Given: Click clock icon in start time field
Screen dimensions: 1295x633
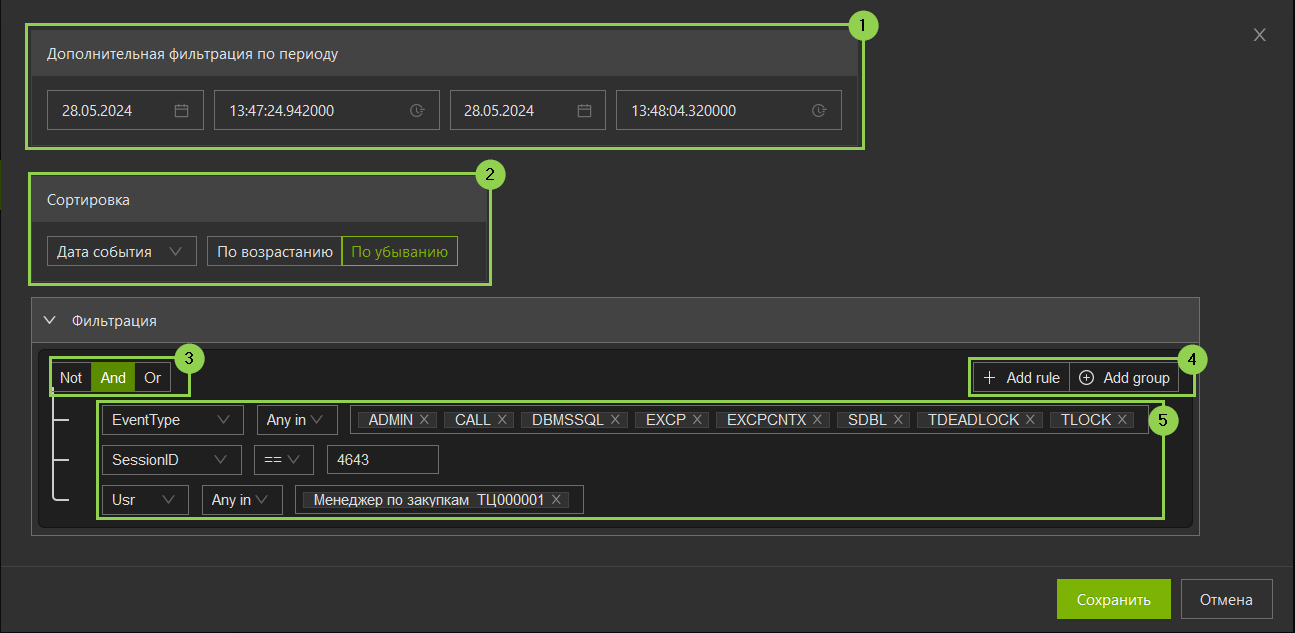Looking at the screenshot, I should pyautogui.click(x=417, y=111).
